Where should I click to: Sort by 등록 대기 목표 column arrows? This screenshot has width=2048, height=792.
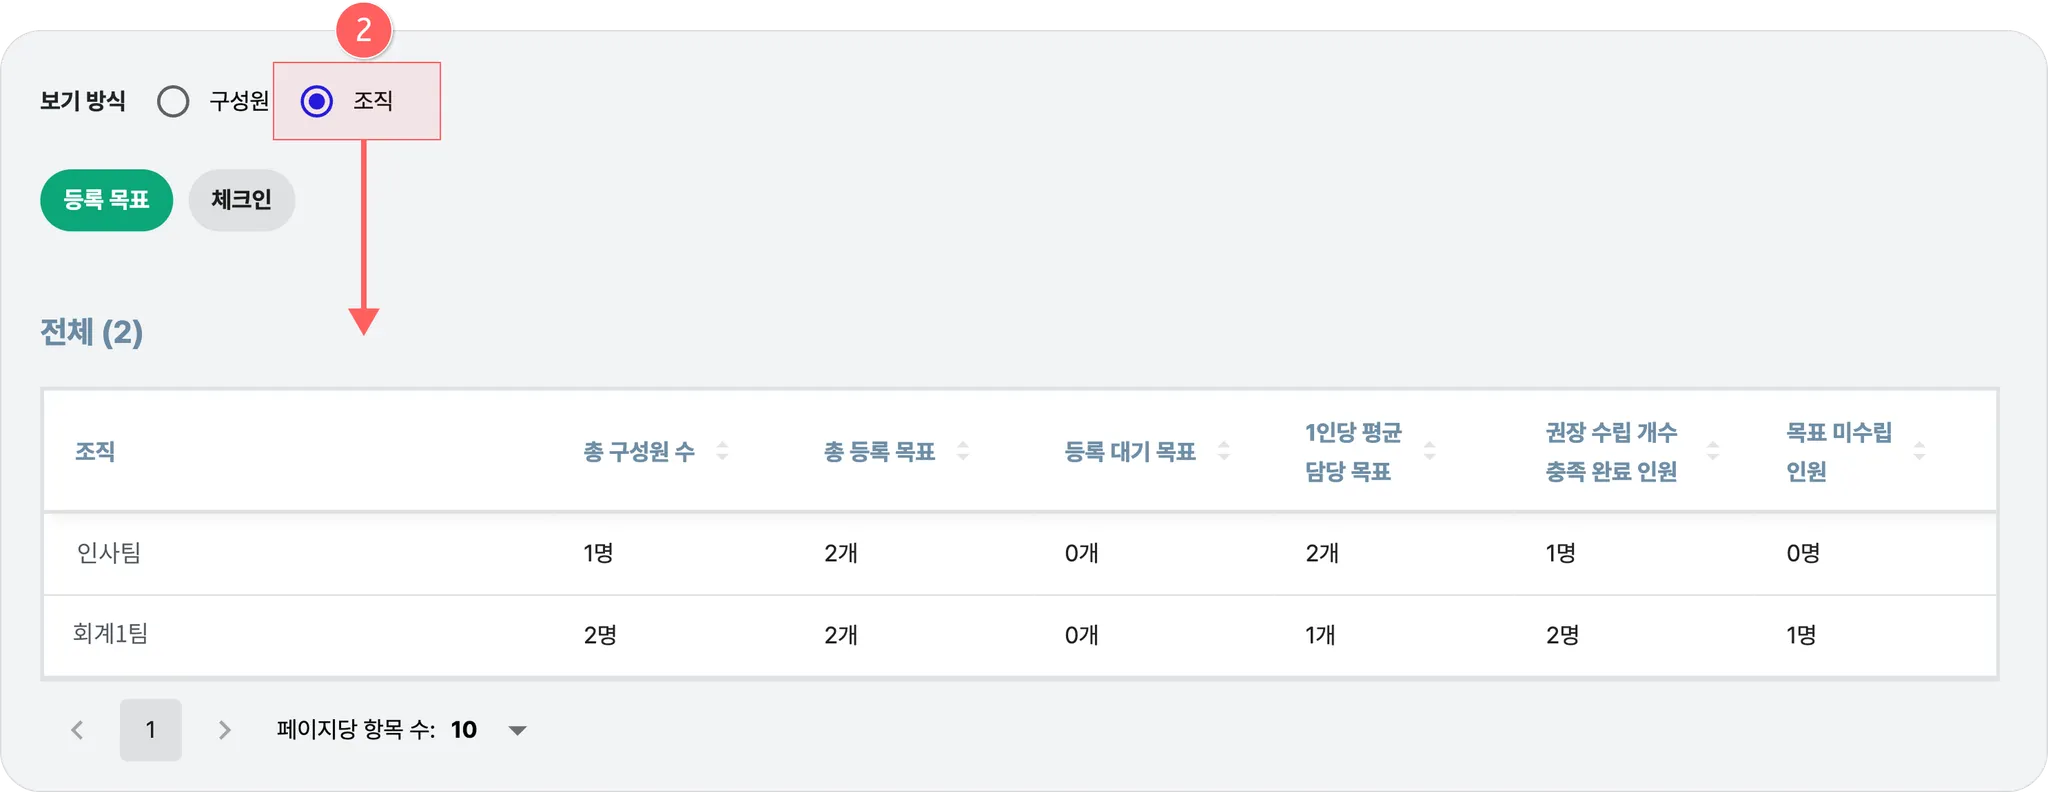(1223, 451)
